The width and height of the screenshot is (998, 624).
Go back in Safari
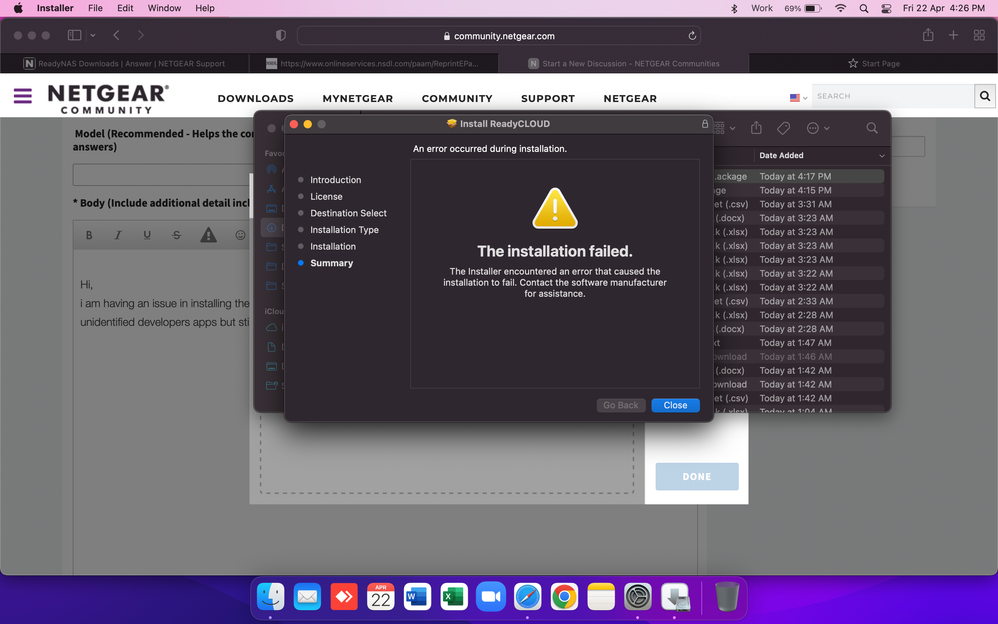pos(116,36)
